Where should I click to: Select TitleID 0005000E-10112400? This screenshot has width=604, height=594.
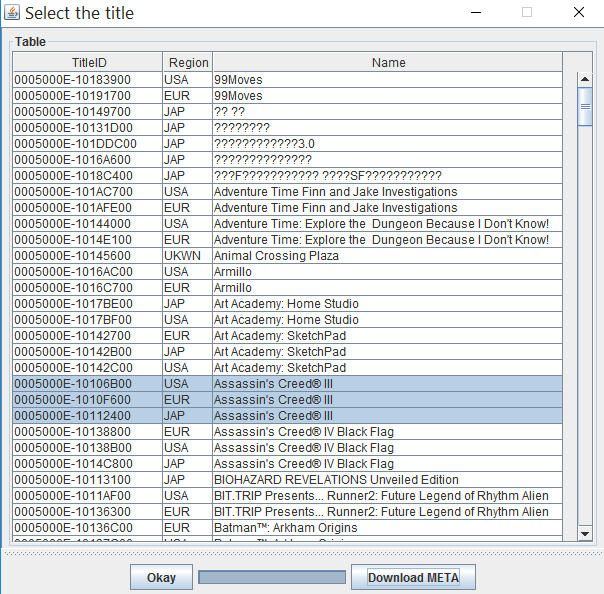pyautogui.click(x=88, y=416)
